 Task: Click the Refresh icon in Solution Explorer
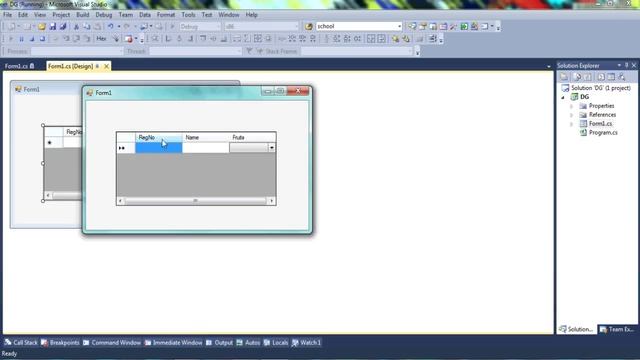[x=587, y=77]
